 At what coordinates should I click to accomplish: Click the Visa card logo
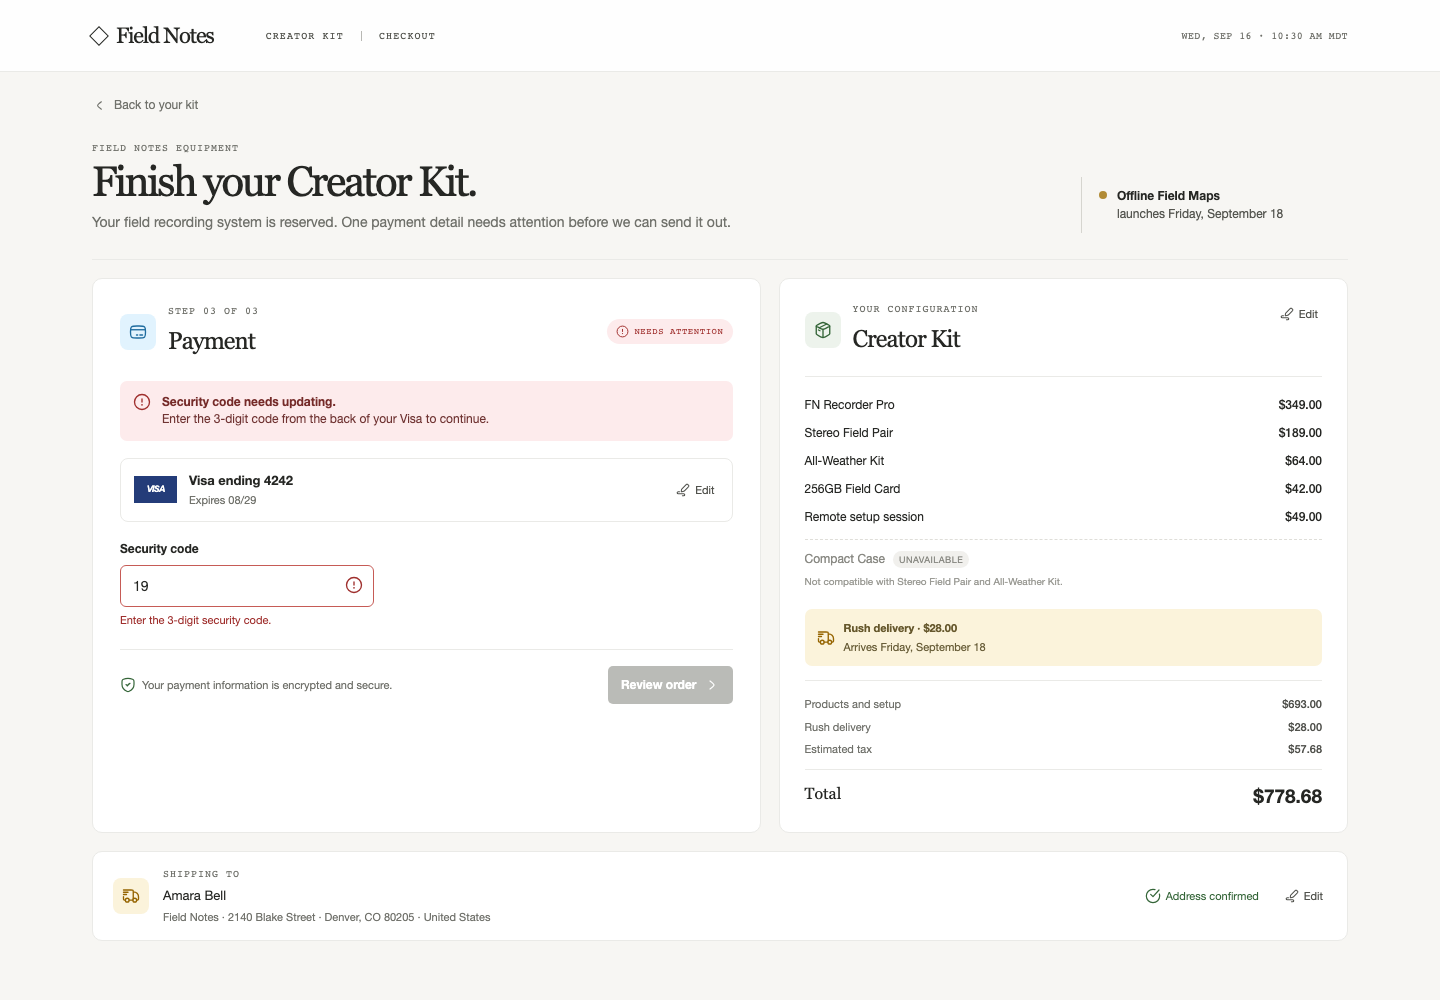click(155, 489)
